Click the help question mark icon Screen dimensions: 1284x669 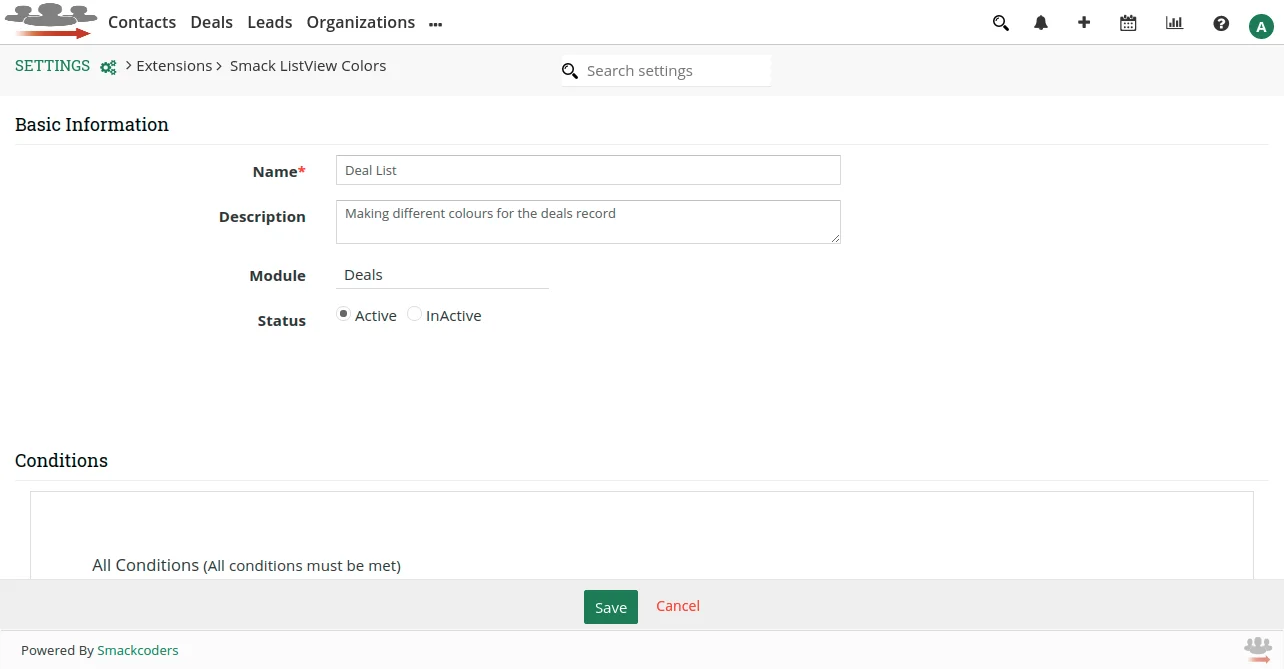[1221, 22]
